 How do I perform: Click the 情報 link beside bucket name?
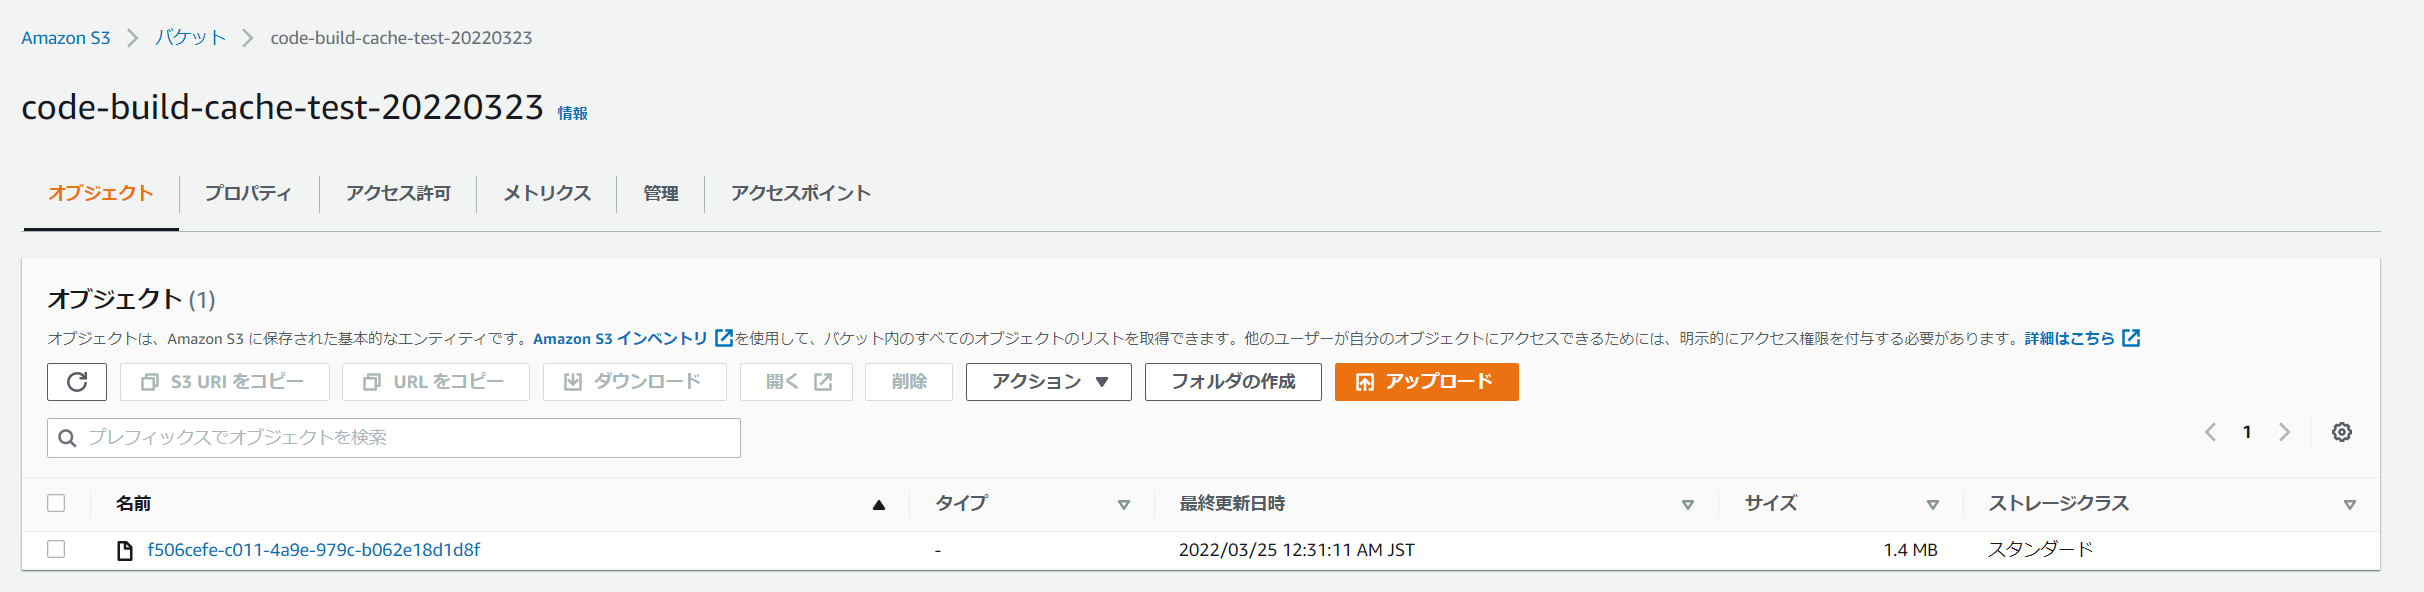click(x=573, y=113)
